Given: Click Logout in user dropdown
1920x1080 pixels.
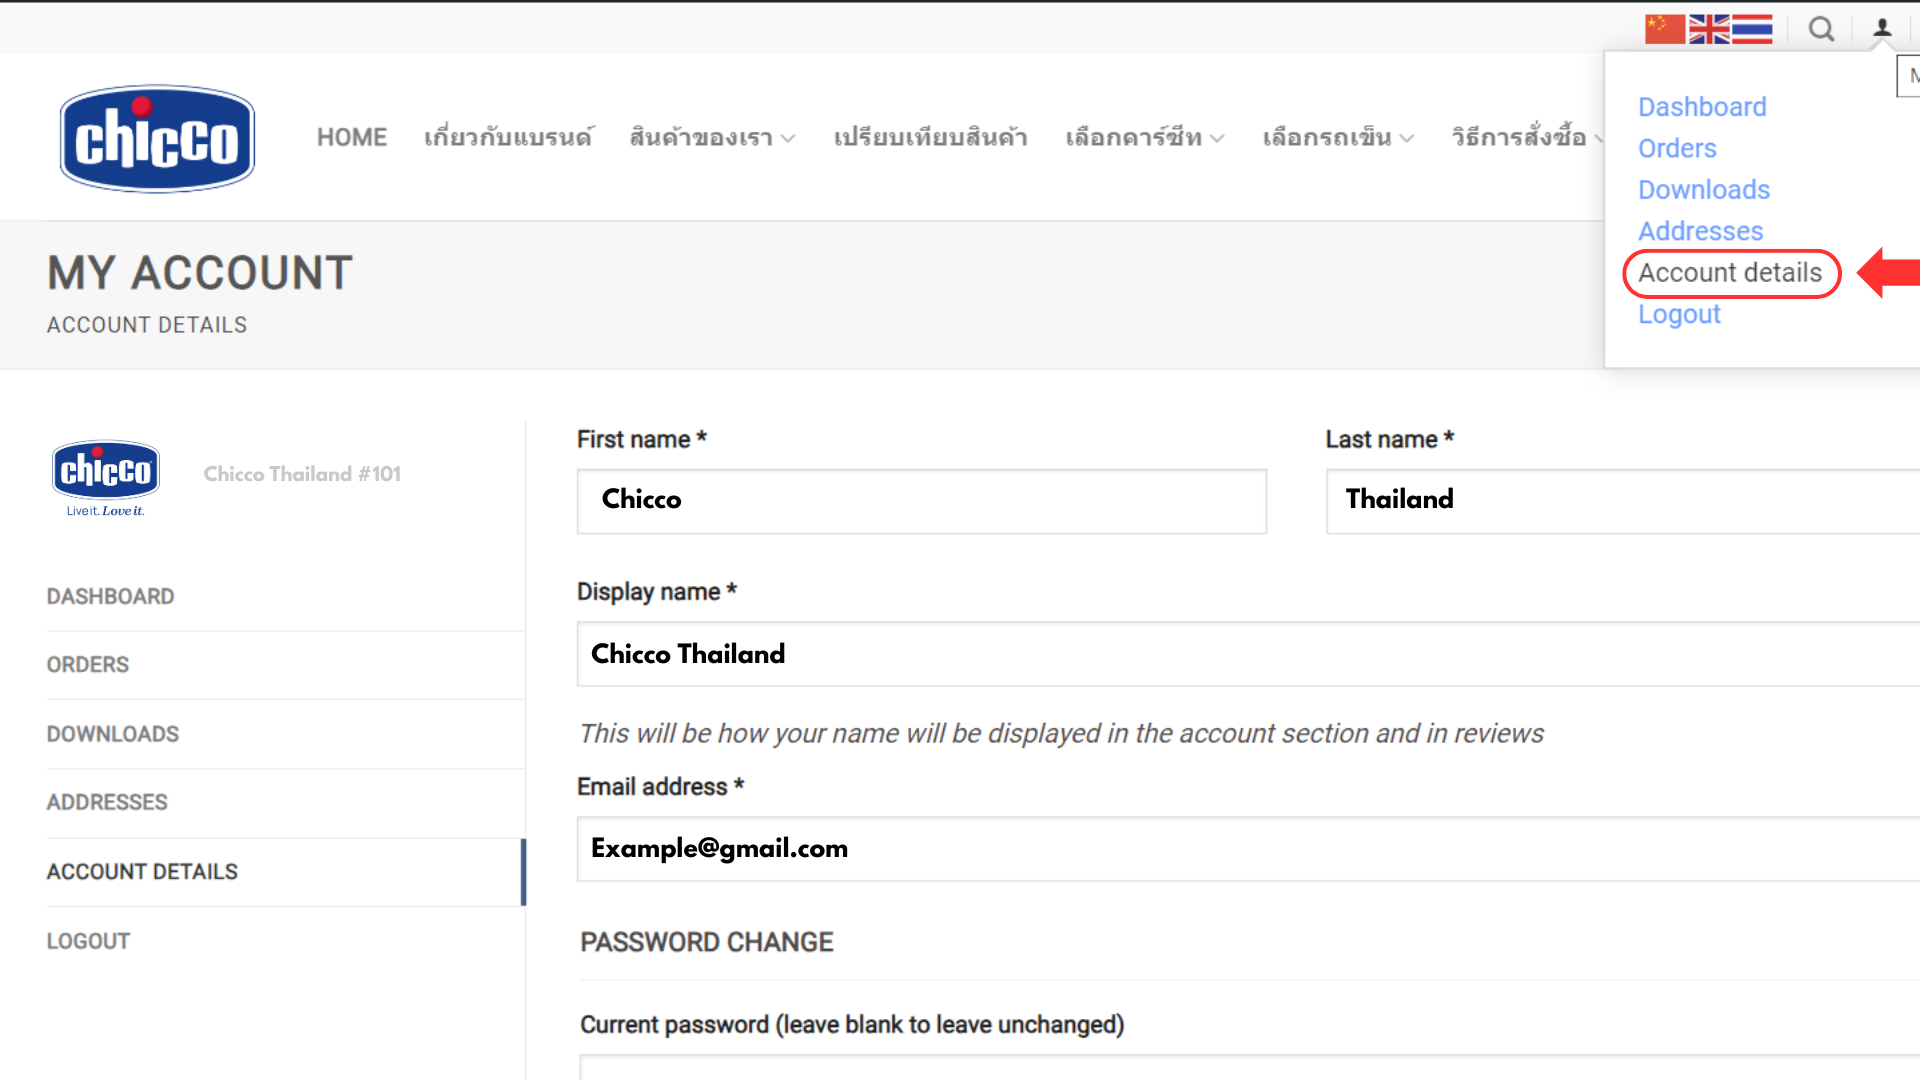Looking at the screenshot, I should tap(1679, 314).
